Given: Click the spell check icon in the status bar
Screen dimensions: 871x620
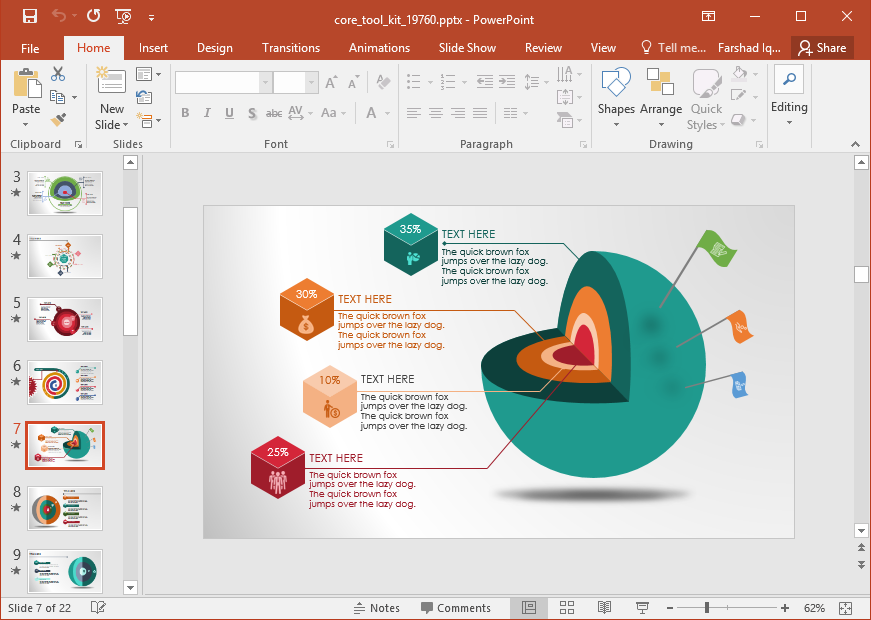Looking at the screenshot, I should coord(98,608).
